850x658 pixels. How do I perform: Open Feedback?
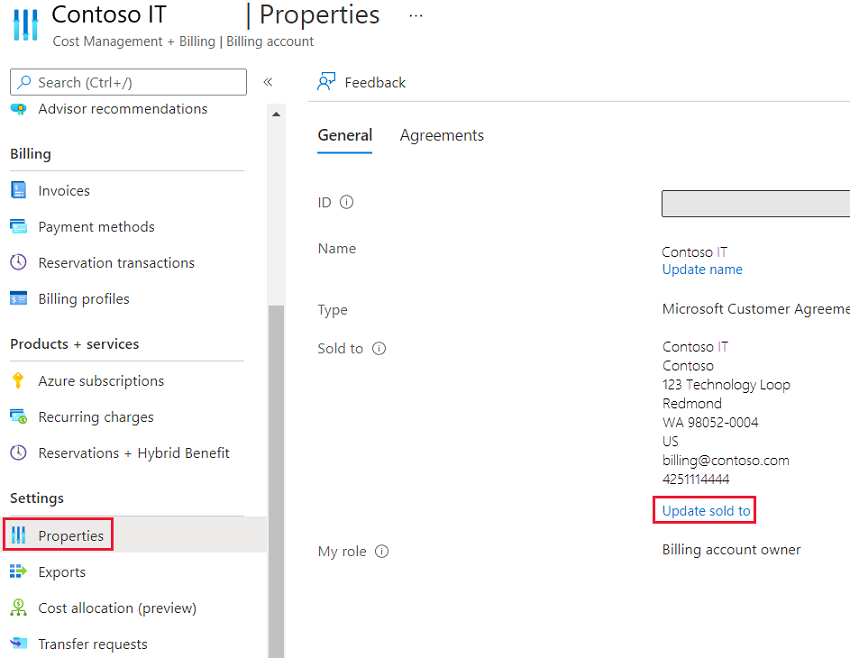click(375, 82)
